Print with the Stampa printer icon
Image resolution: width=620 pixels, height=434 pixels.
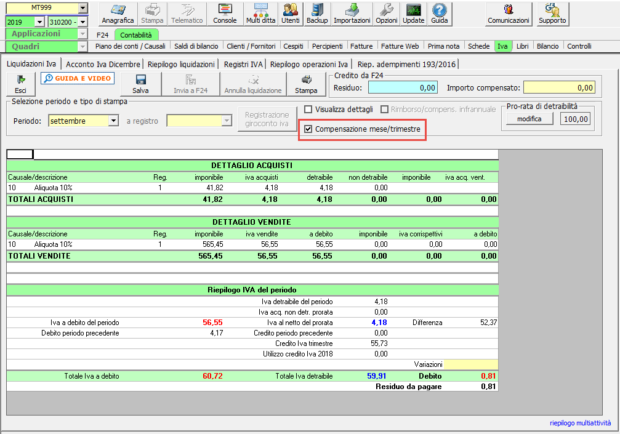[x=306, y=85]
